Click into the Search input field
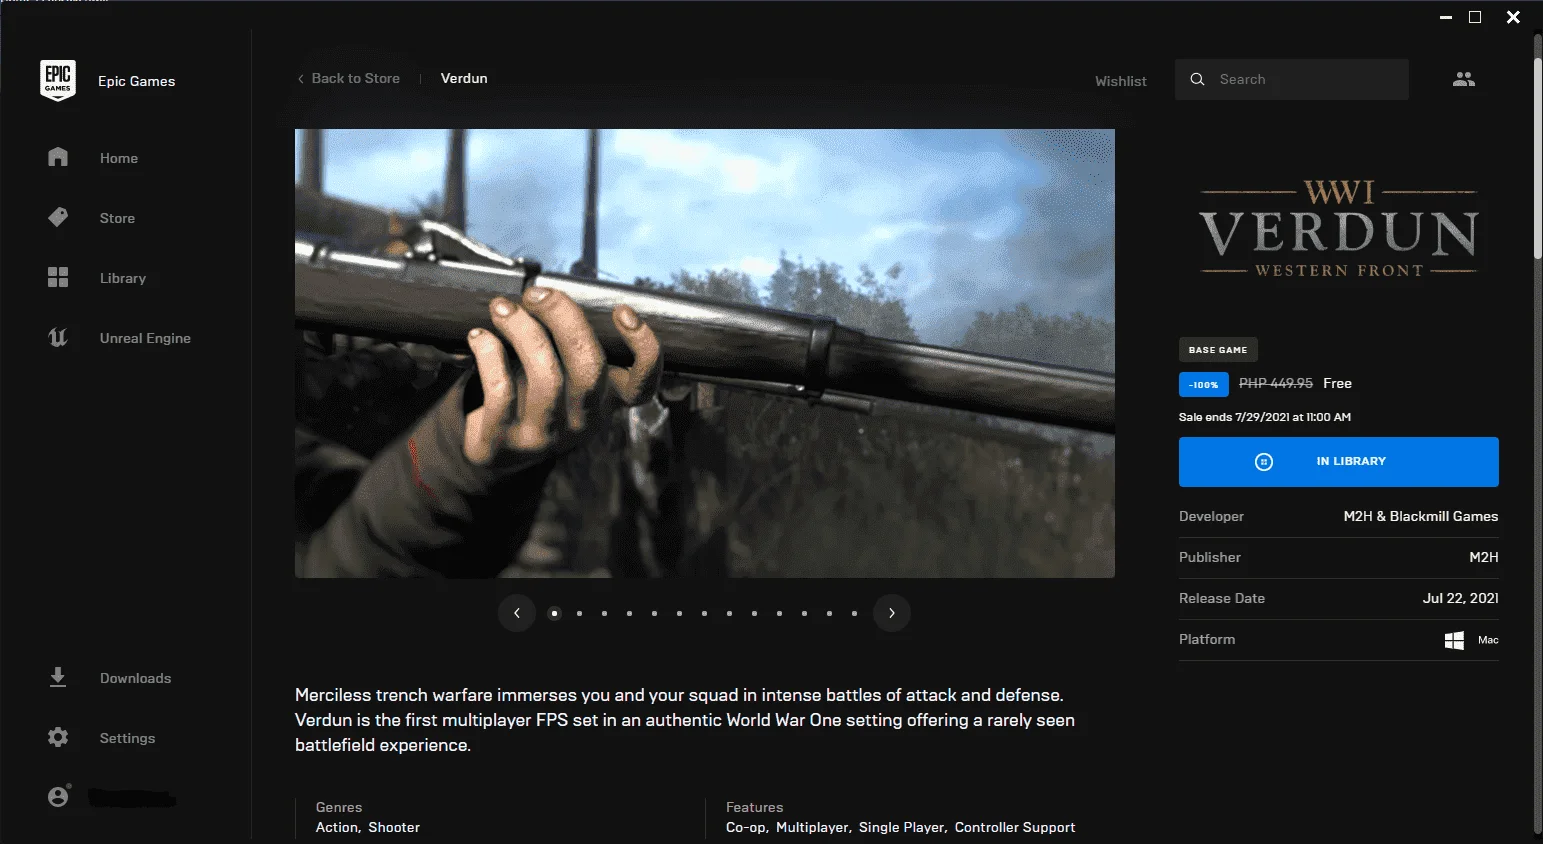1543x844 pixels. pyautogui.click(x=1292, y=79)
